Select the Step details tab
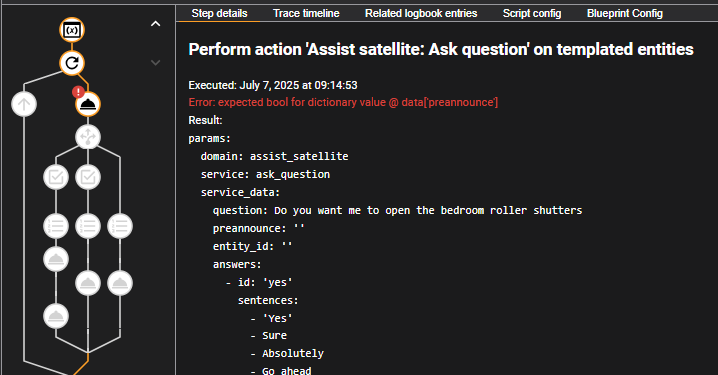This screenshot has height=375, width=718. 219,13
